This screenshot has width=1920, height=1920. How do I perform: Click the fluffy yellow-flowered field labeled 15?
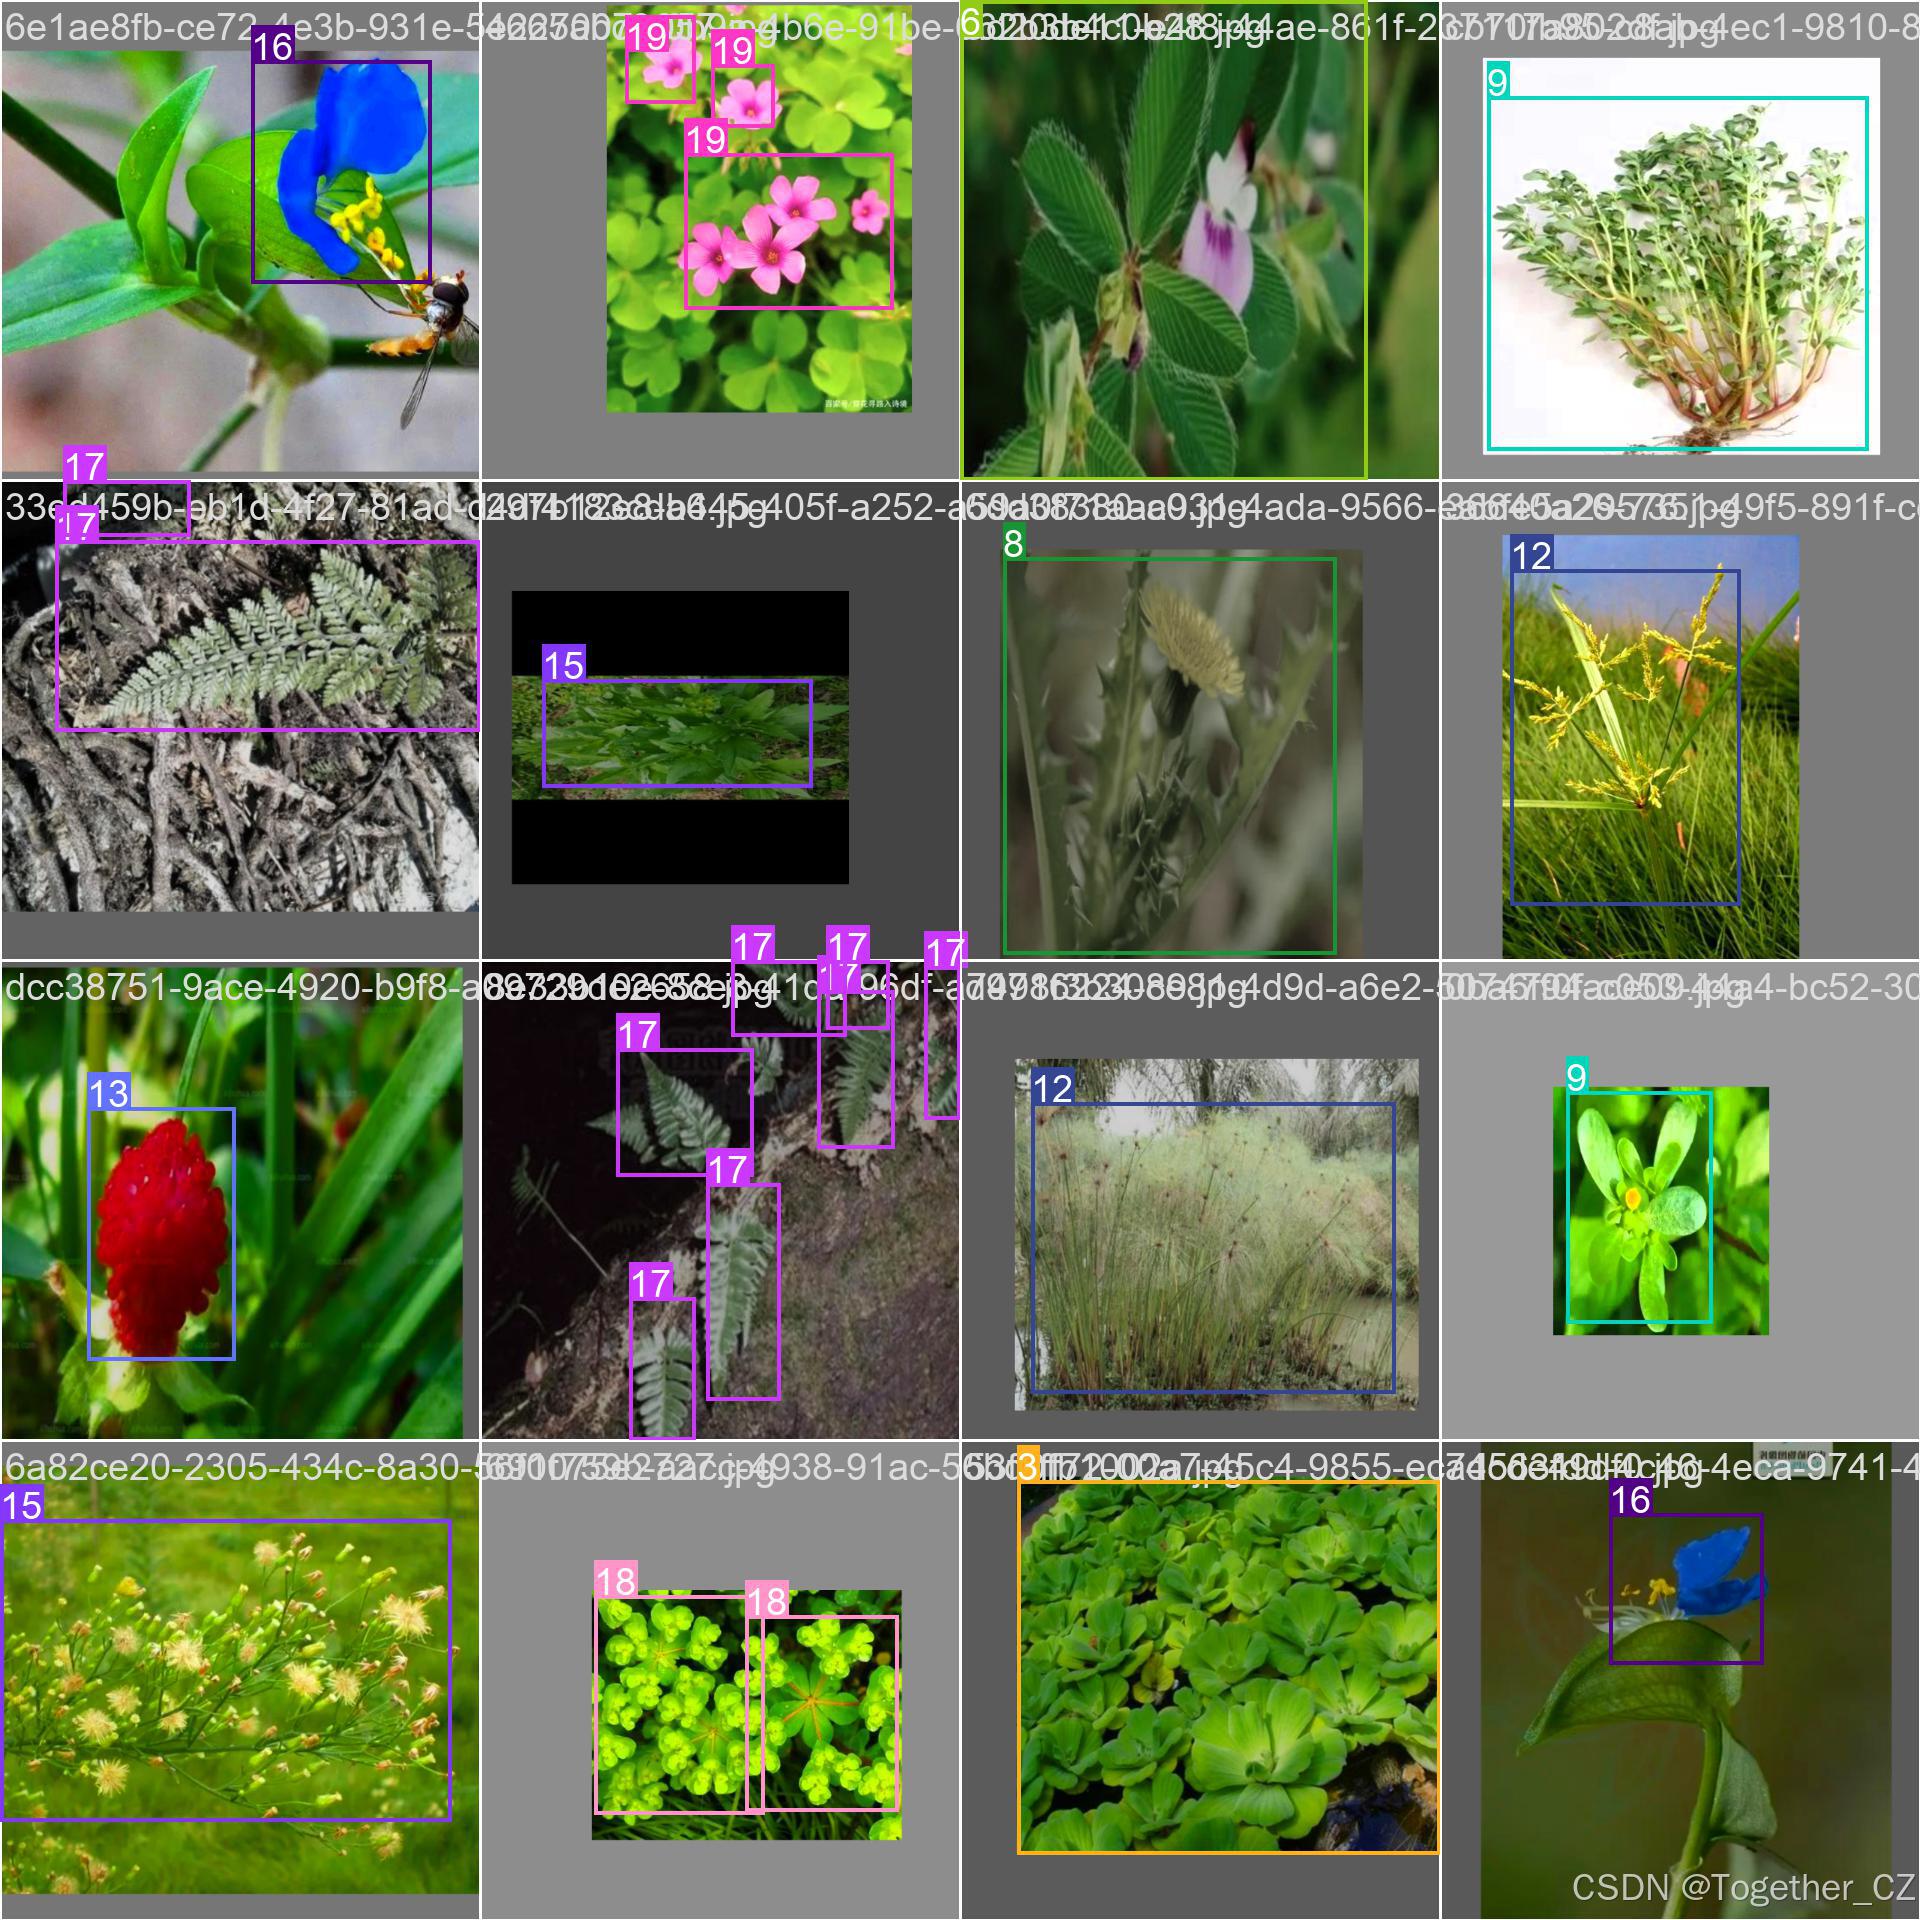pos(226,1670)
